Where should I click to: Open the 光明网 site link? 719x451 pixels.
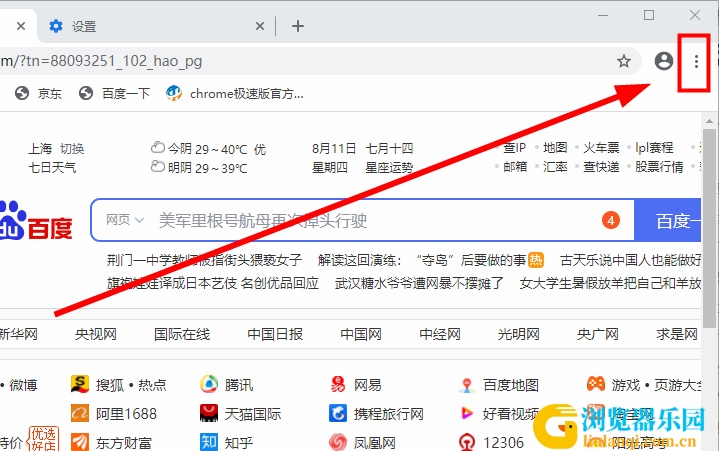(x=518, y=334)
